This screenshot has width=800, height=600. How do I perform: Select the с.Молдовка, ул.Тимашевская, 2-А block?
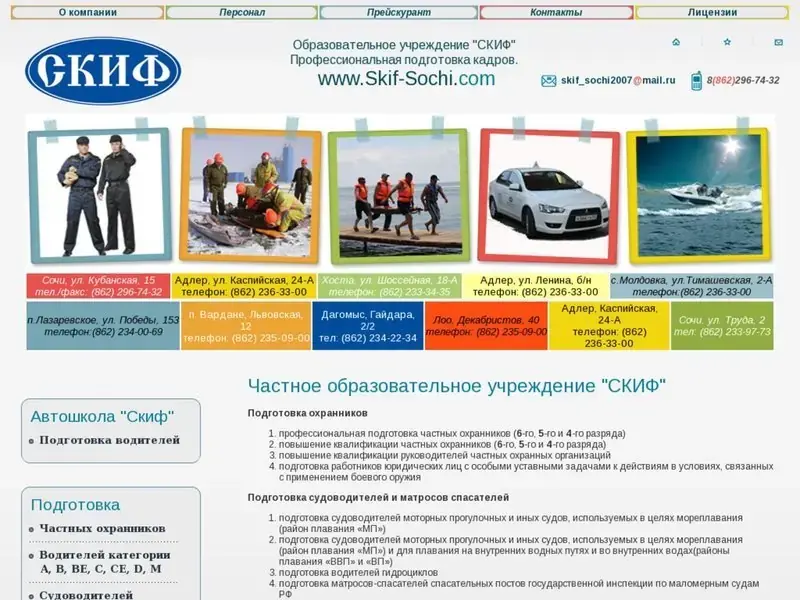pos(692,286)
